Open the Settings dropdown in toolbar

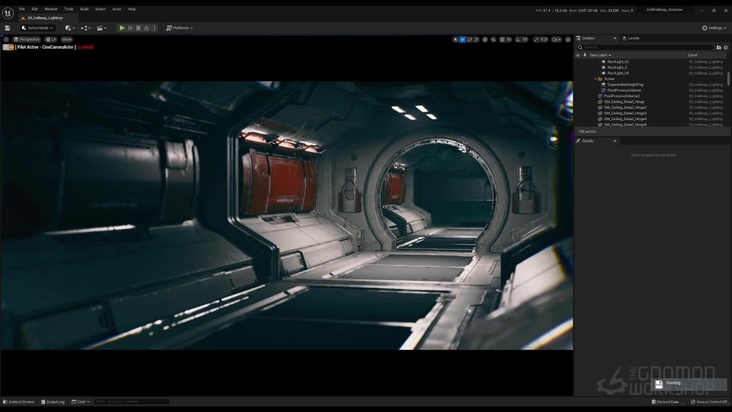click(714, 28)
